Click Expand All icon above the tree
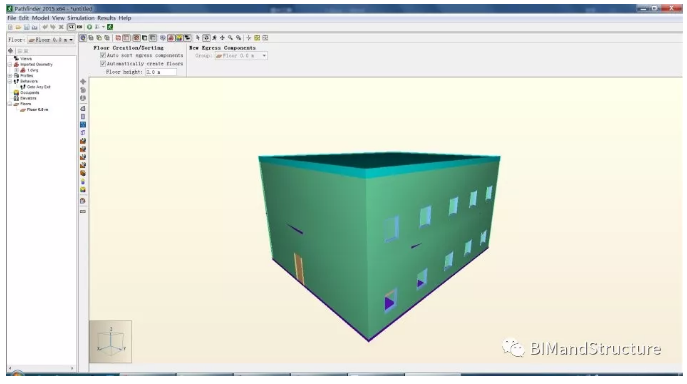The image size is (687, 384). [x=20, y=51]
